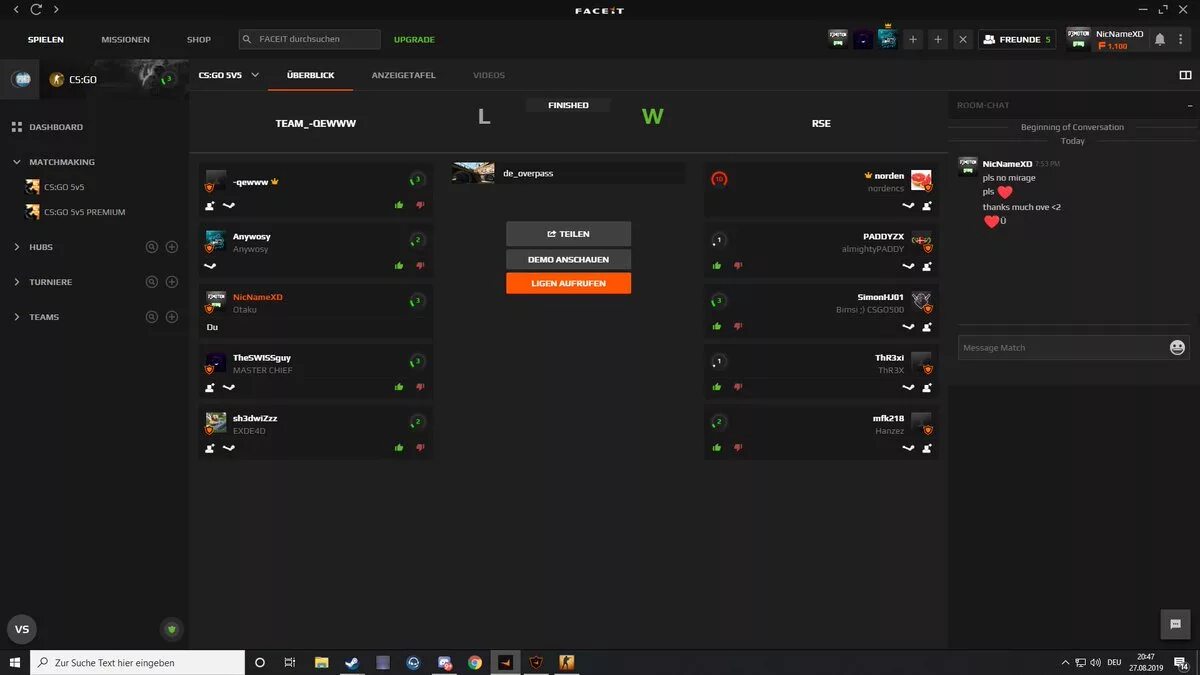Open notifications bell
This screenshot has width=1200, height=675.
point(1160,39)
